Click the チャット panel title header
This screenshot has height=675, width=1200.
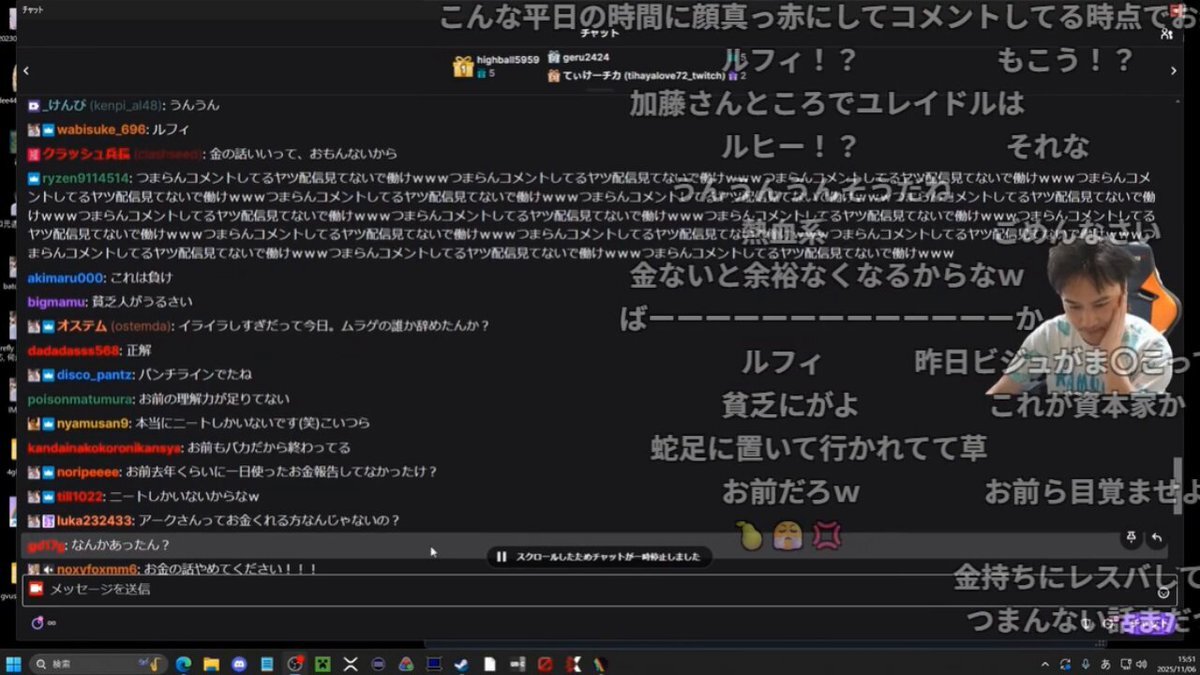(x=599, y=33)
